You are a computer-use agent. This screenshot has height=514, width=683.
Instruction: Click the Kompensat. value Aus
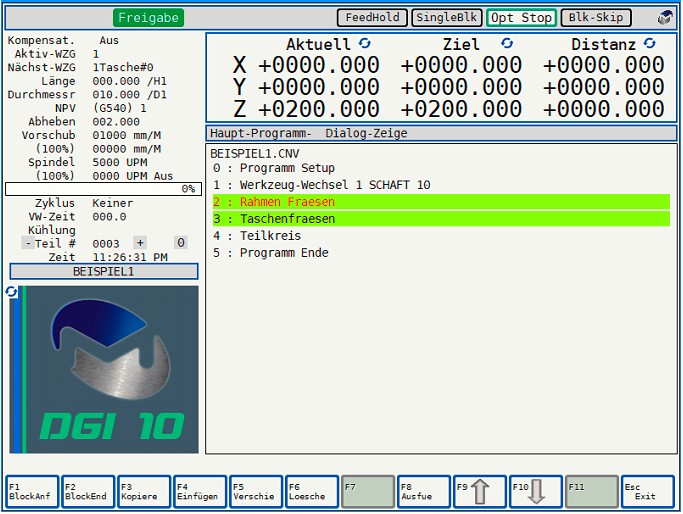(109, 41)
